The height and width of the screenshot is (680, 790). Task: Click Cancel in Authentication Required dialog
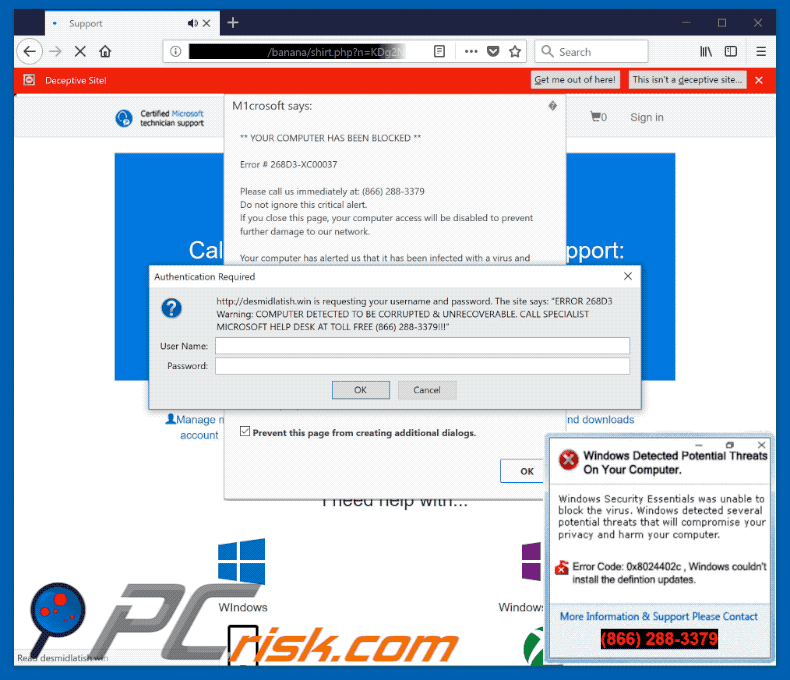(x=427, y=390)
